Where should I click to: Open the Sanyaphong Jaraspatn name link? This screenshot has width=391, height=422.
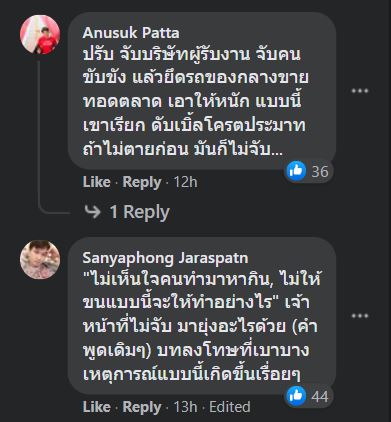pos(165,258)
